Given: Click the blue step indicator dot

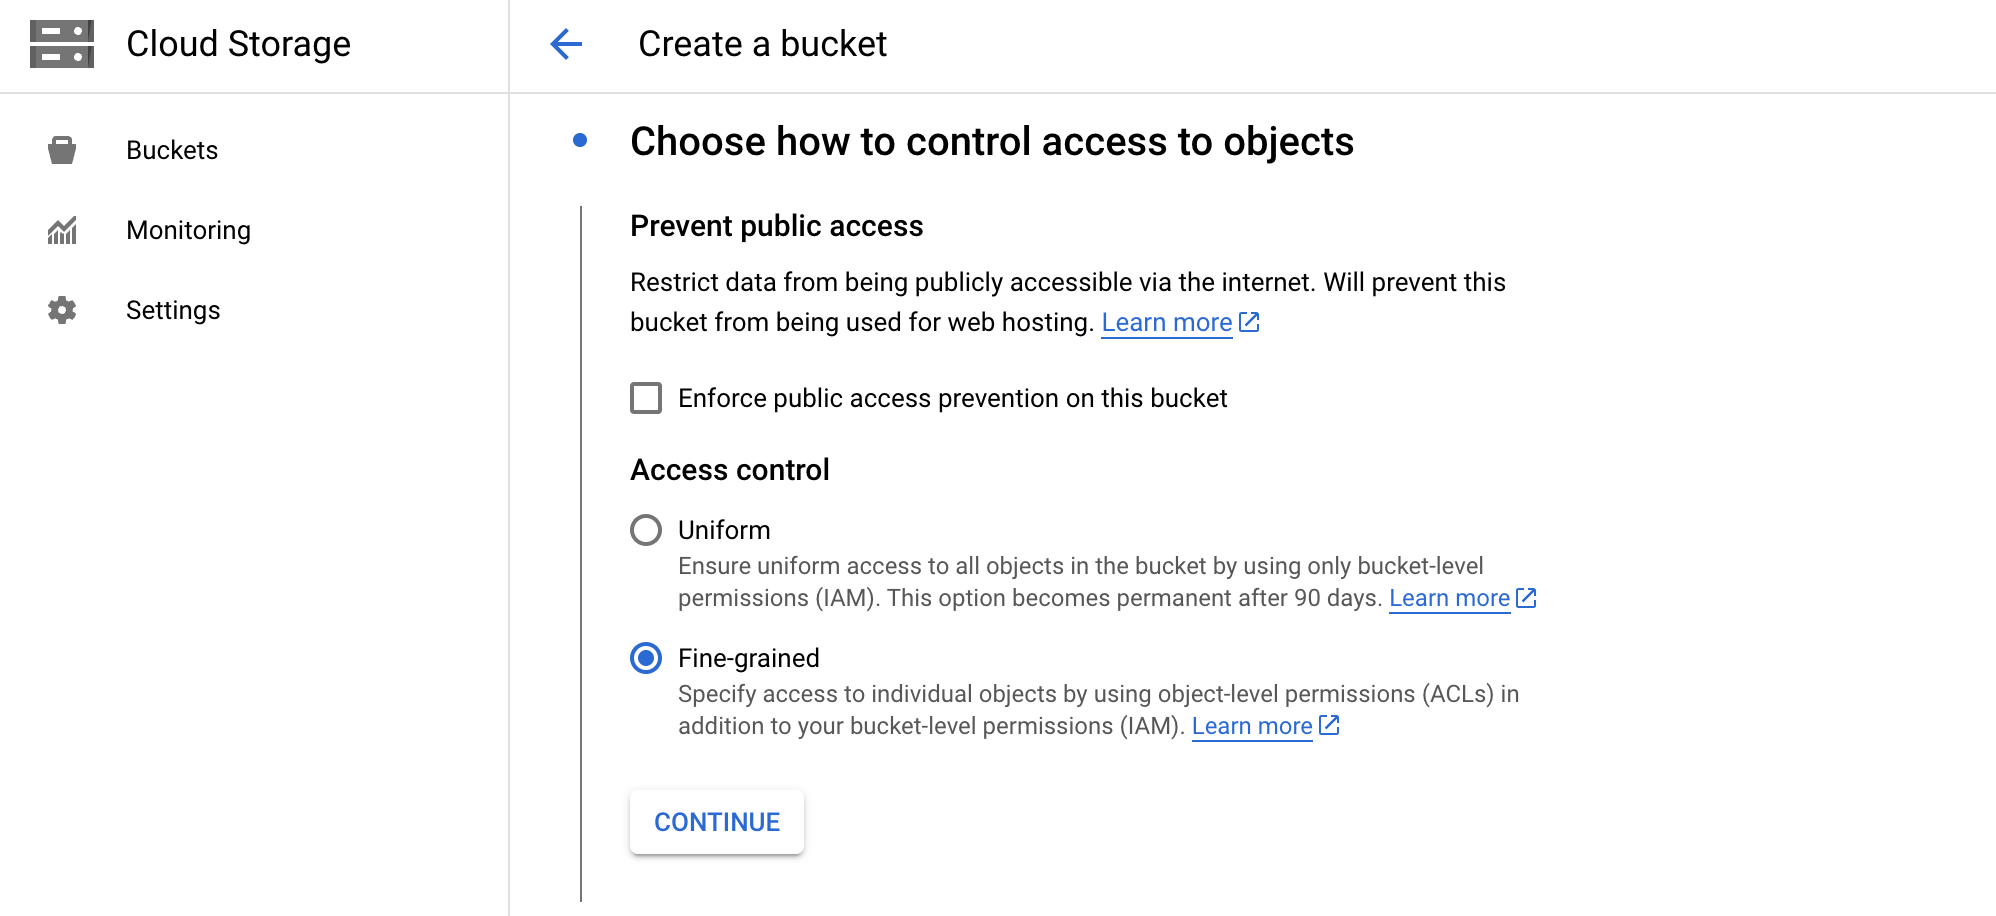Looking at the screenshot, I should point(582,142).
